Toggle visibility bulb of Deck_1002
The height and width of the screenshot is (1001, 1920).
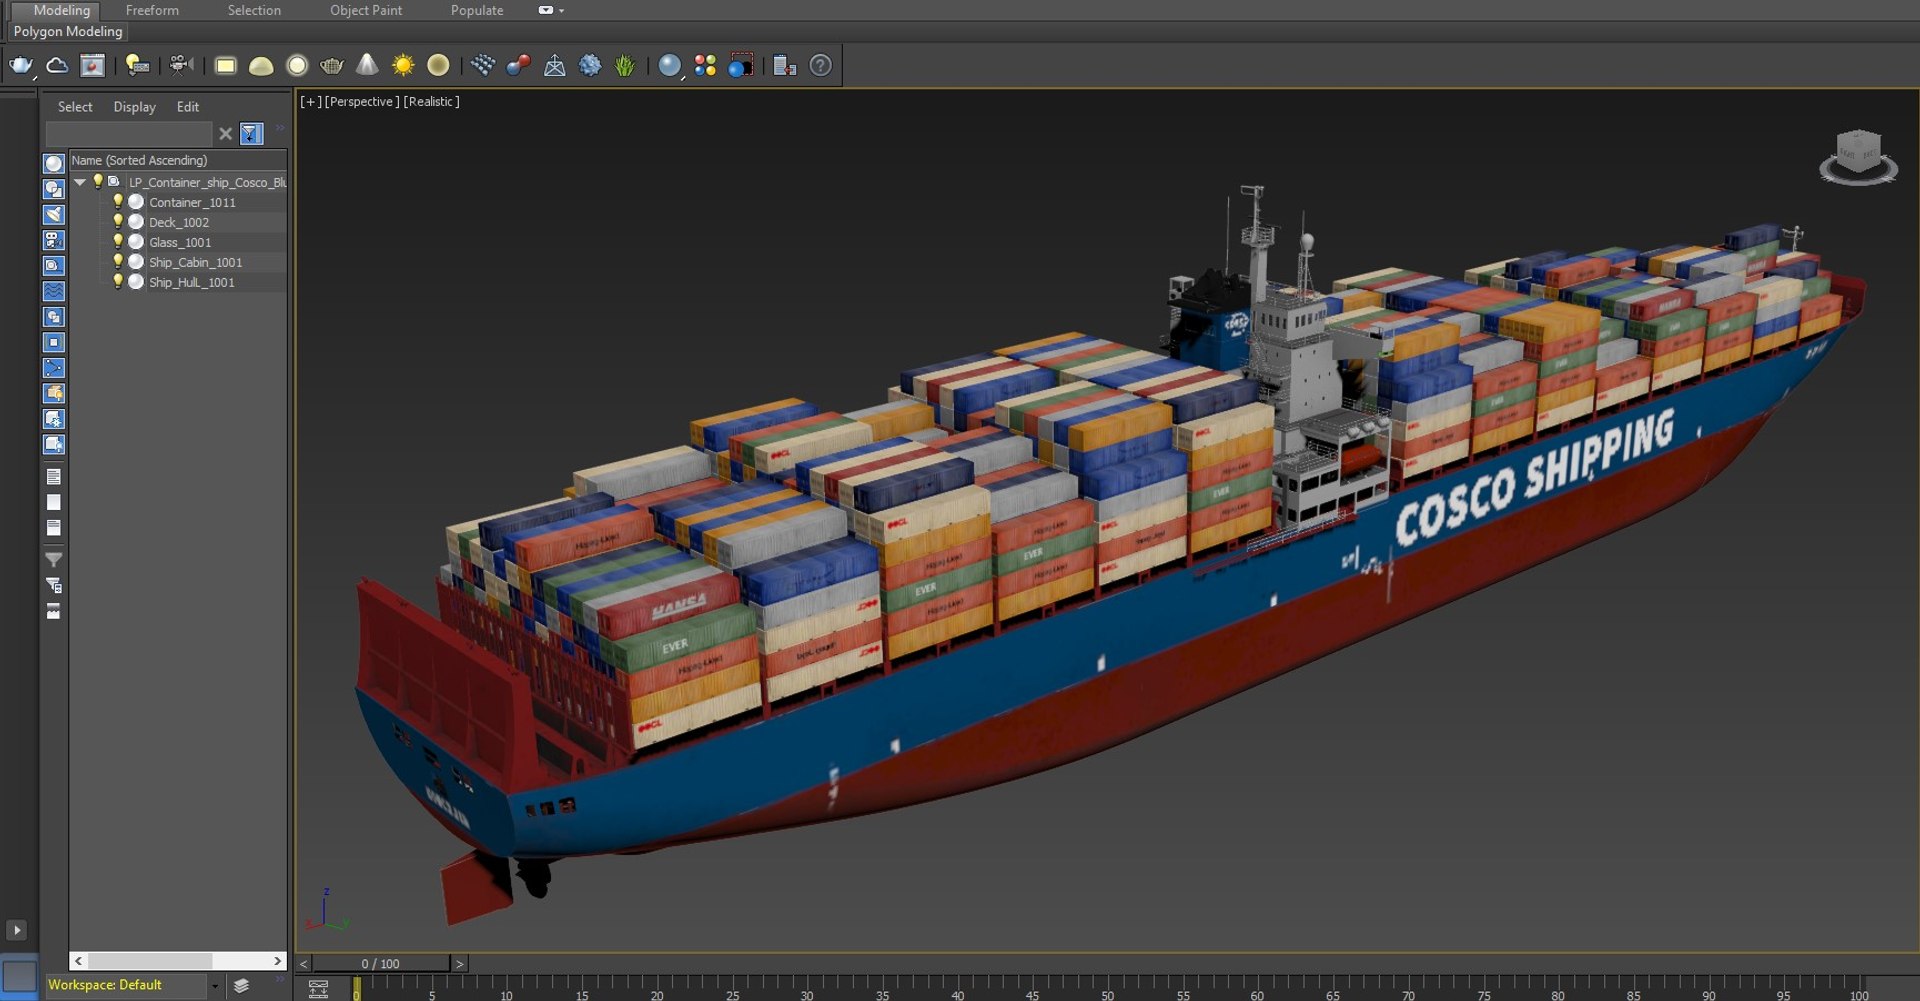tap(117, 222)
